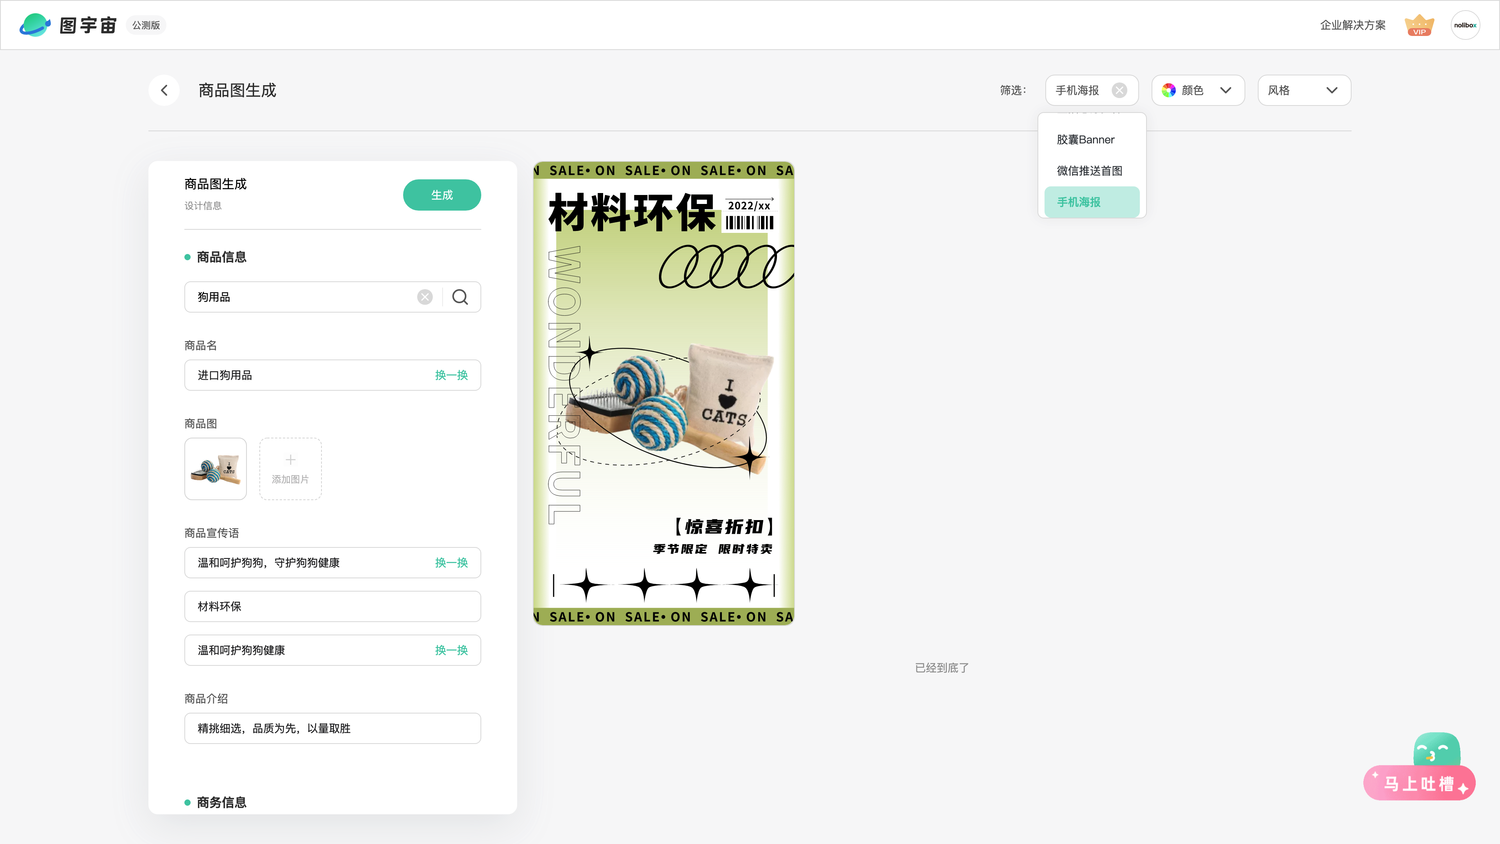Click the 商品图生成 page title

coord(237,90)
